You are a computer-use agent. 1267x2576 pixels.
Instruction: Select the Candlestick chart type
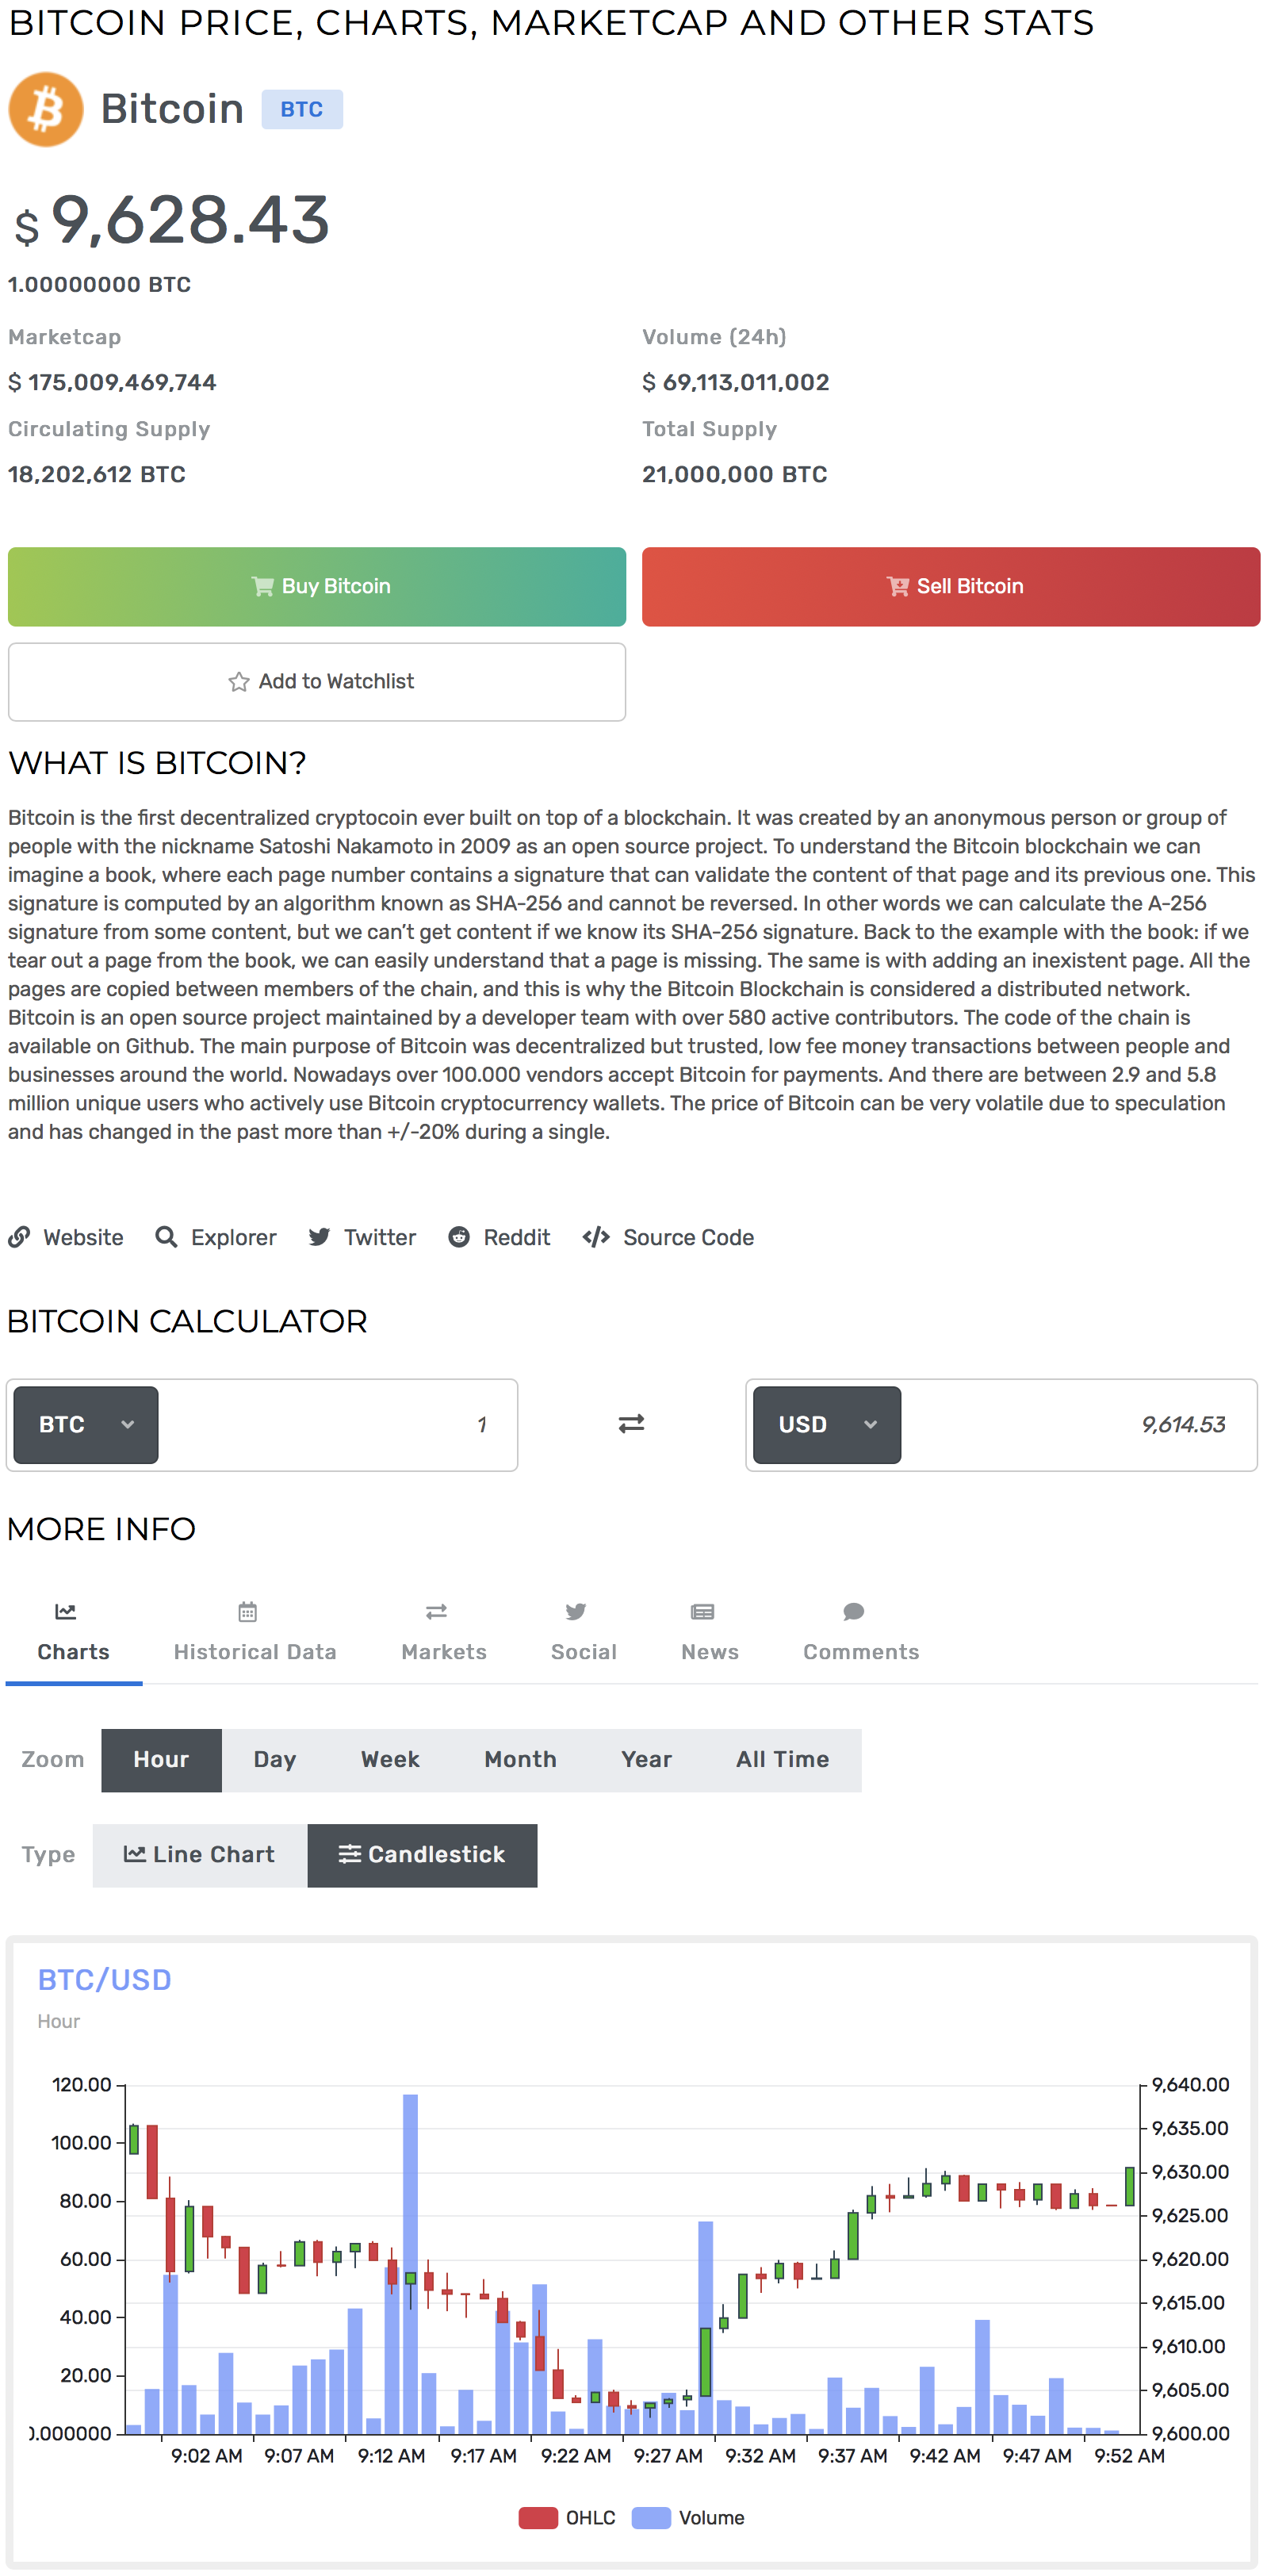422,1855
